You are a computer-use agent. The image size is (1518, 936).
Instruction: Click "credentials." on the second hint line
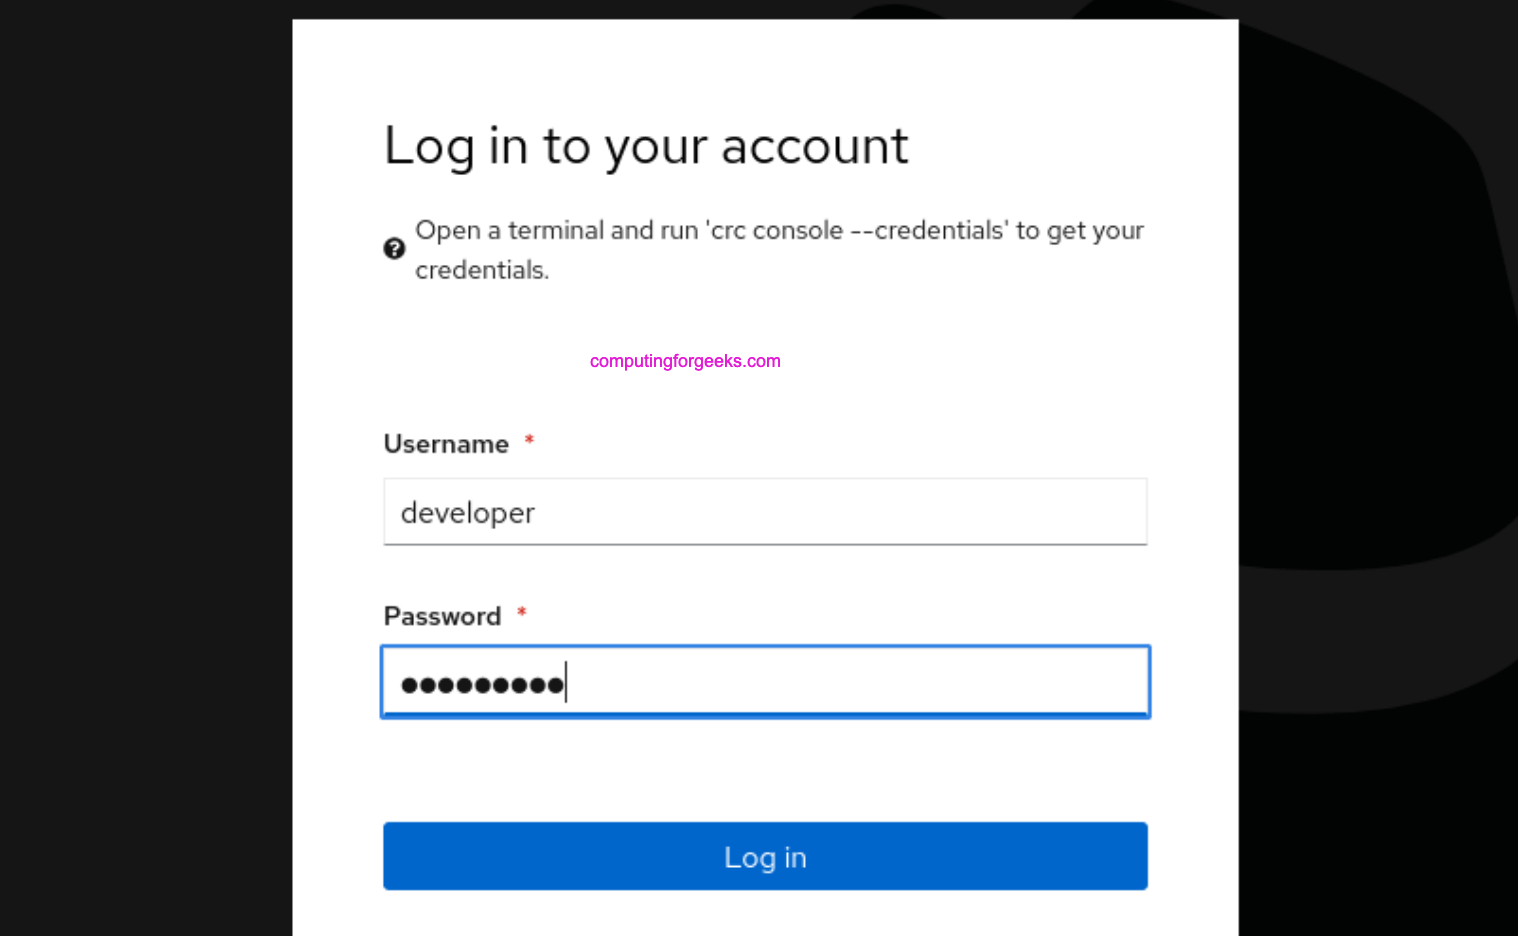coord(482,270)
